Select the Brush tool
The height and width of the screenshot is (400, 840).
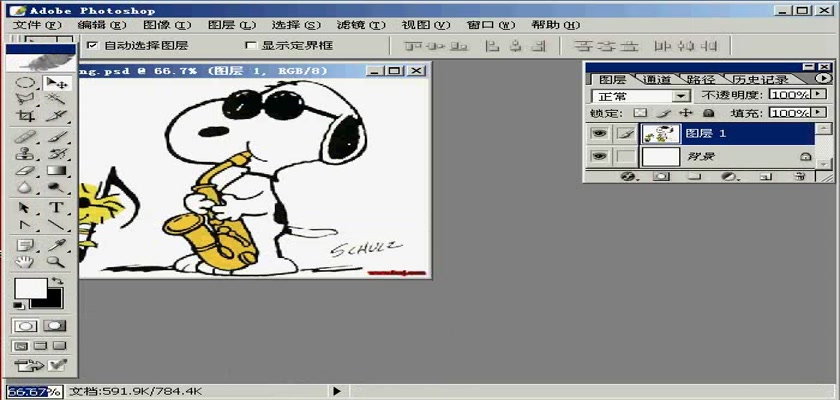(57, 138)
